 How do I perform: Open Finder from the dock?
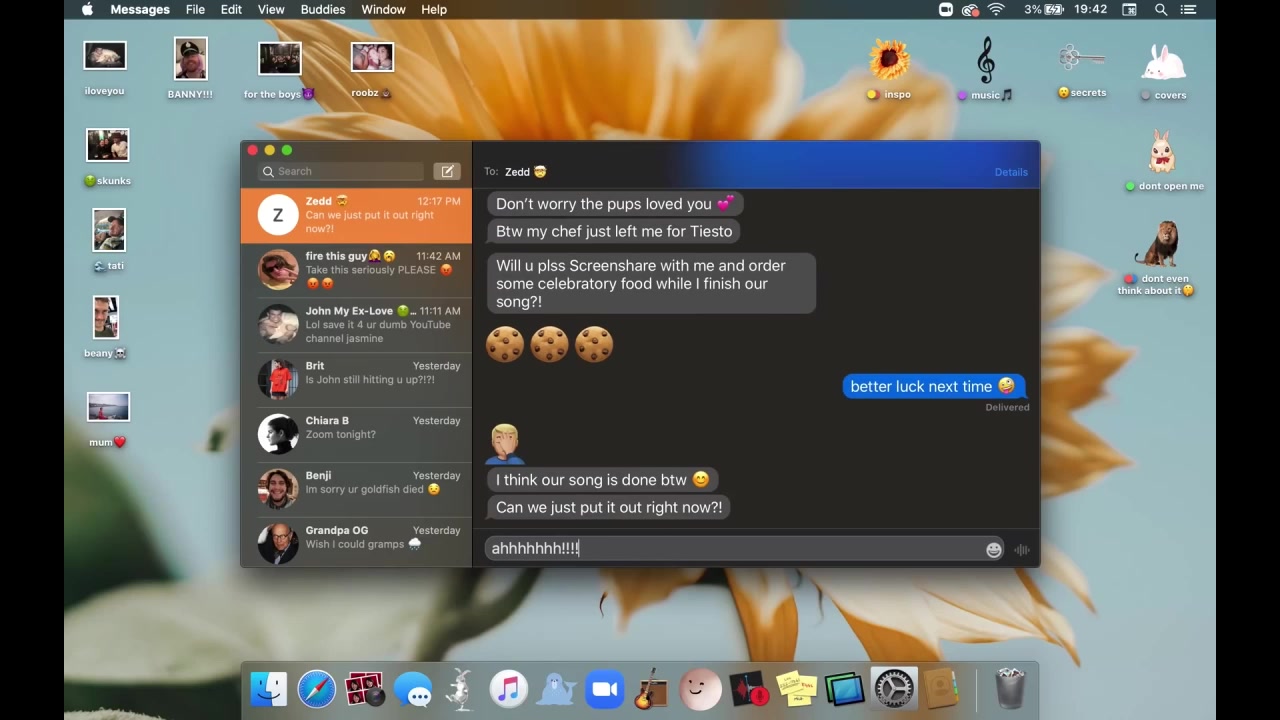268,689
